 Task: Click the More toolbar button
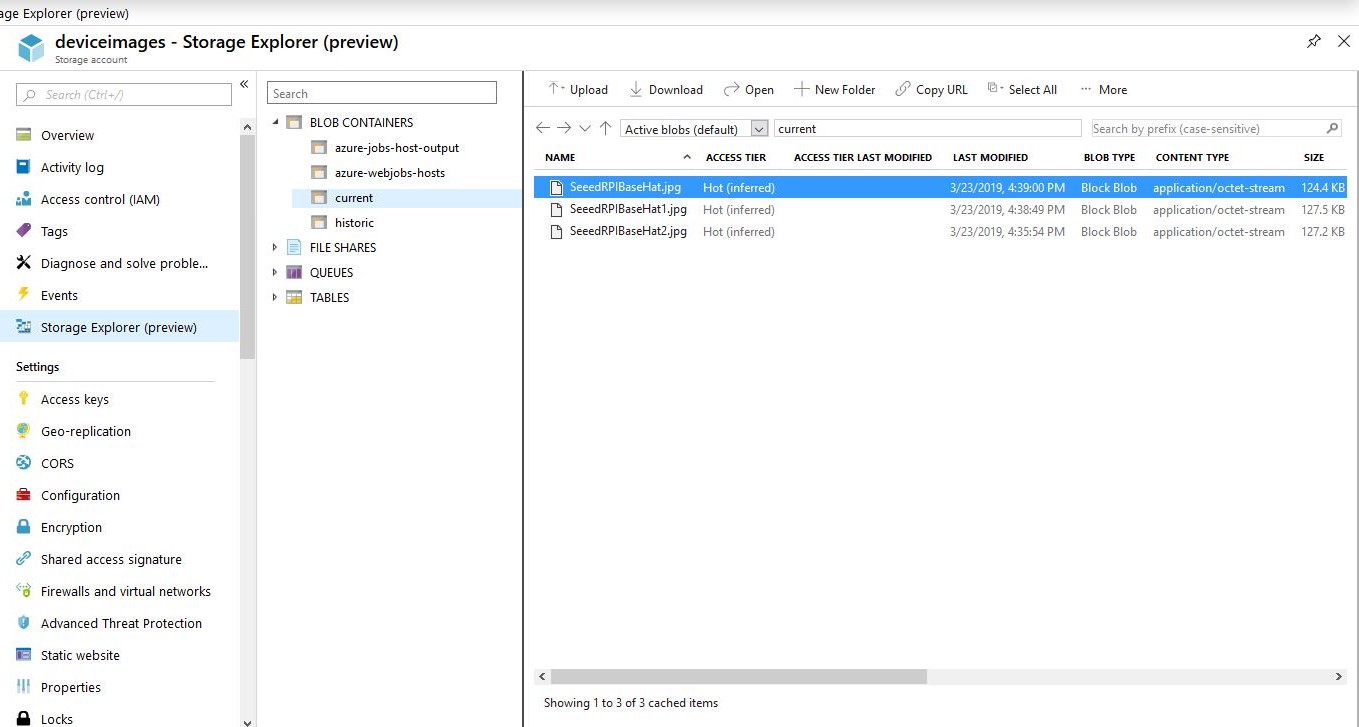1103,89
